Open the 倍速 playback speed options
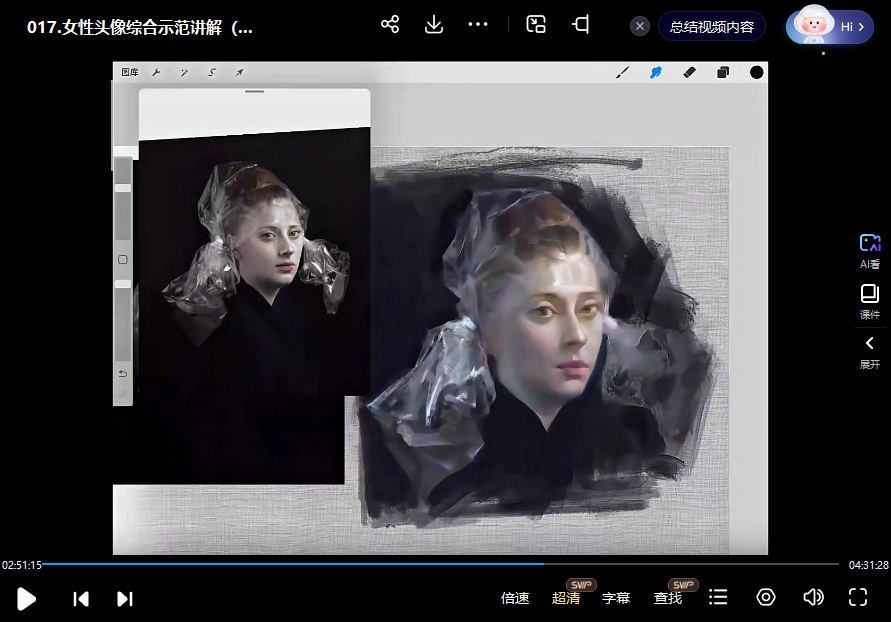Screen dimensions: 891x622 click(515, 598)
